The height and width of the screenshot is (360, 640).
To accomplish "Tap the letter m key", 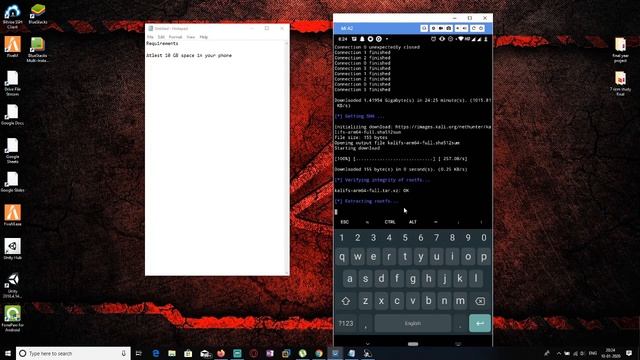I will click(x=460, y=301).
